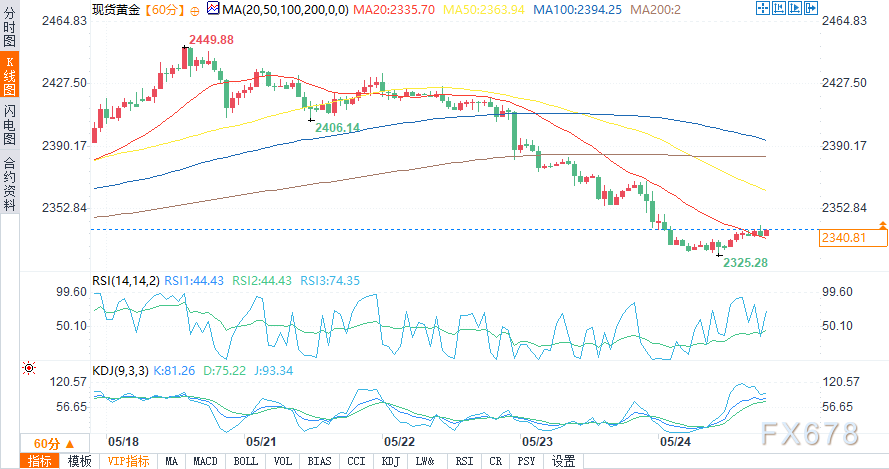The image size is (889, 469).
Task: Click the sun-shaped icon beside KDJ panel
Action: [x=27, y=367]
